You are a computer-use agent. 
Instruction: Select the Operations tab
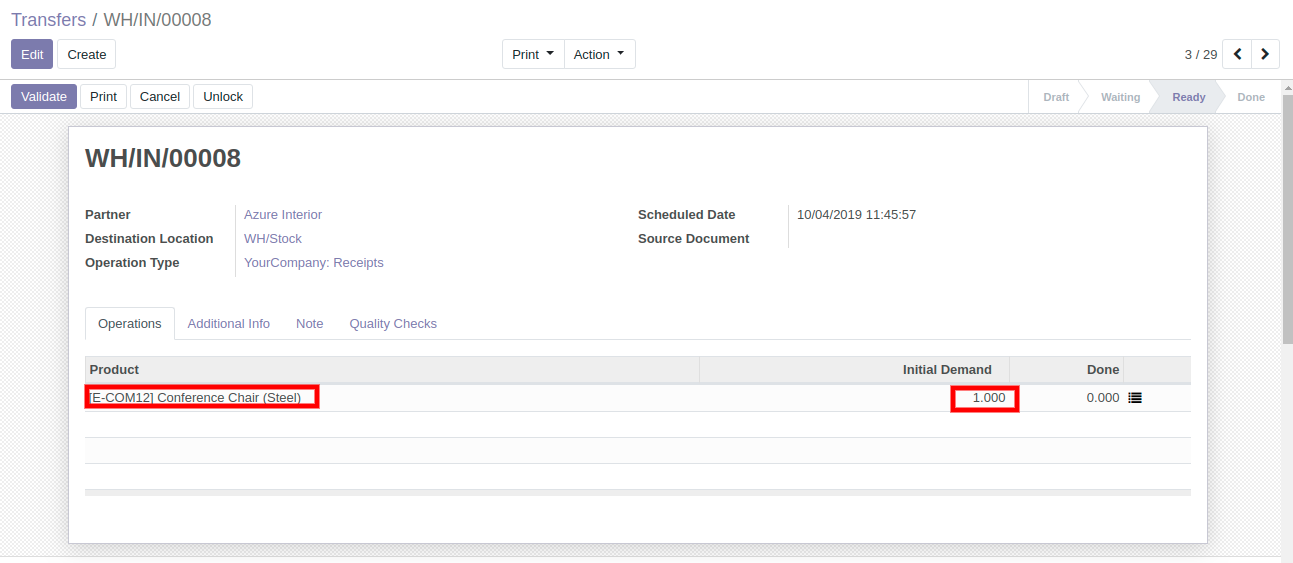pos(130,323)
